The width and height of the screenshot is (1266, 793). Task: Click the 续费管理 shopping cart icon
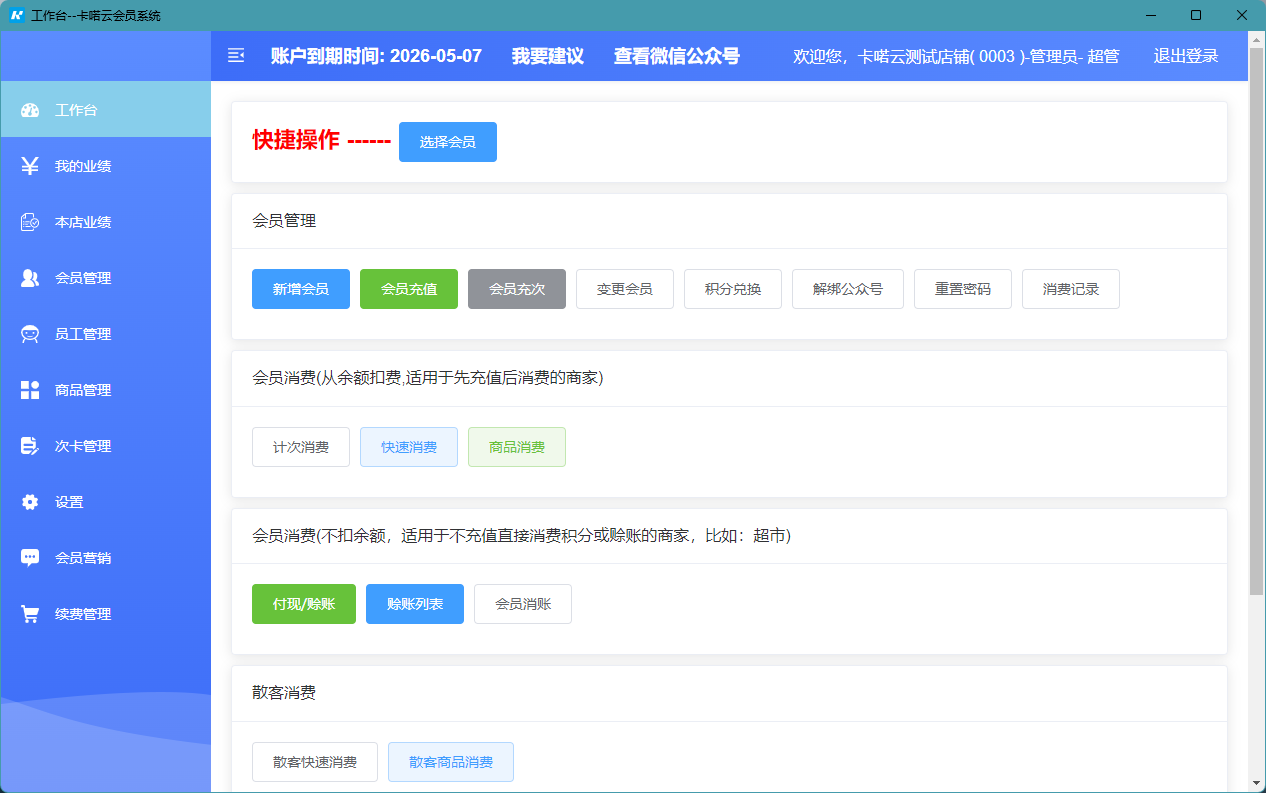(x=30, y=614)
